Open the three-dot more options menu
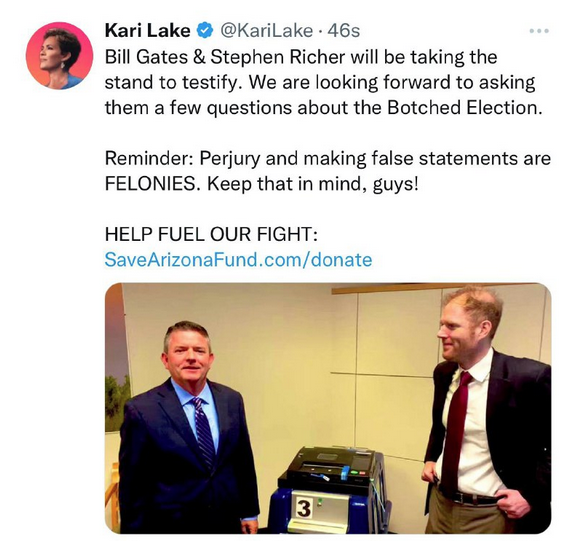 [539, 31]
